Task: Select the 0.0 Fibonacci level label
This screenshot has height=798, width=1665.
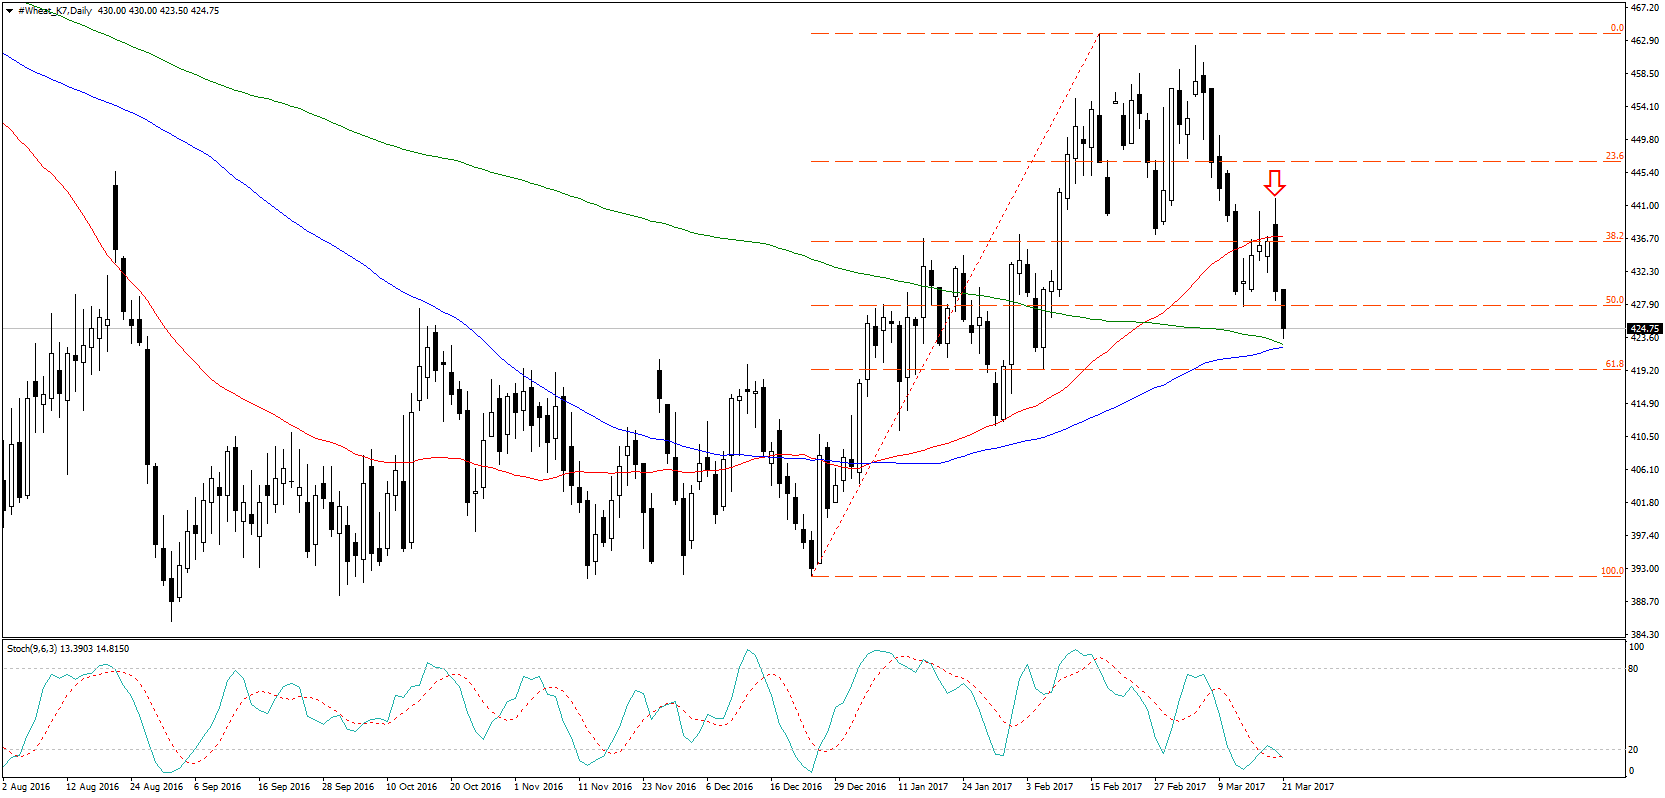Action: [1616, 28]
